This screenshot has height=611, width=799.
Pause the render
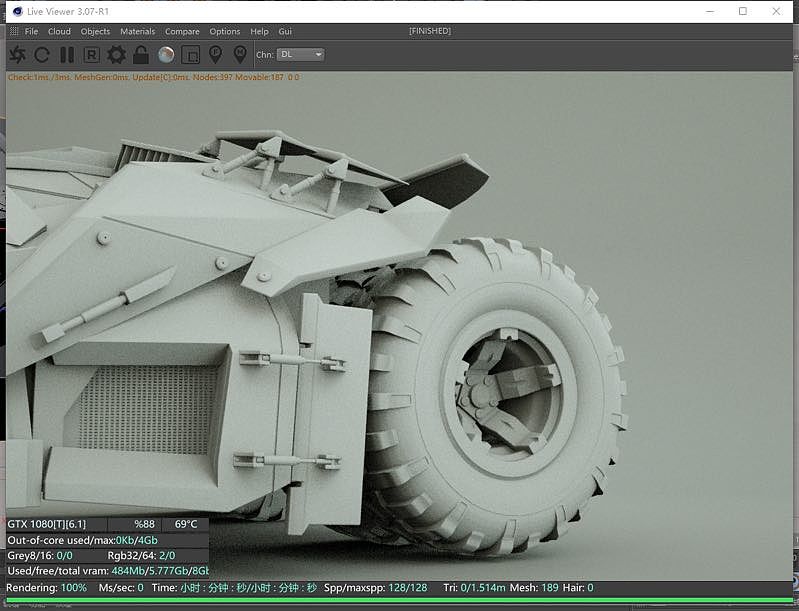67,54
